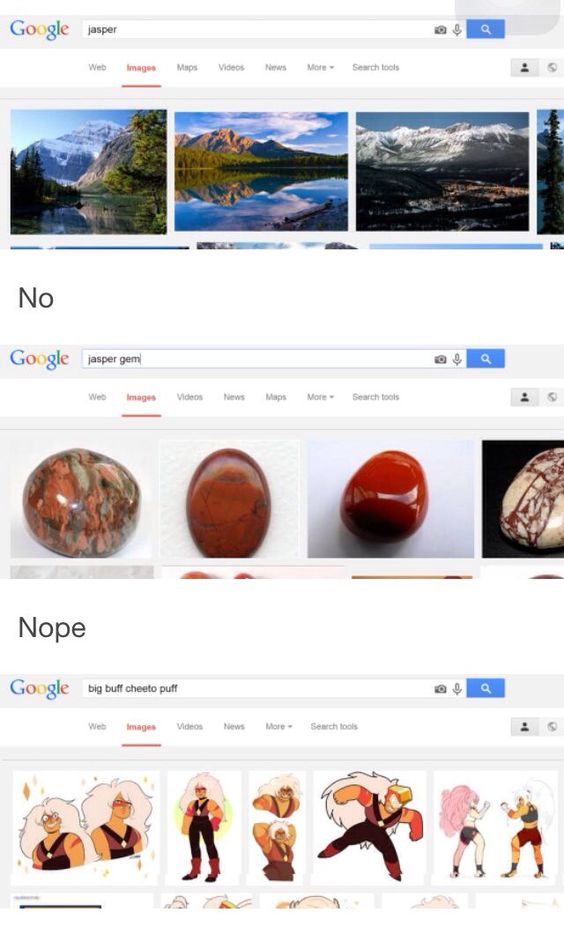Click the camera icon in the 'jasper gem' search box
The width and height of the screenshot is (564, 927).
pyautogui.click(x=440, y=359)
